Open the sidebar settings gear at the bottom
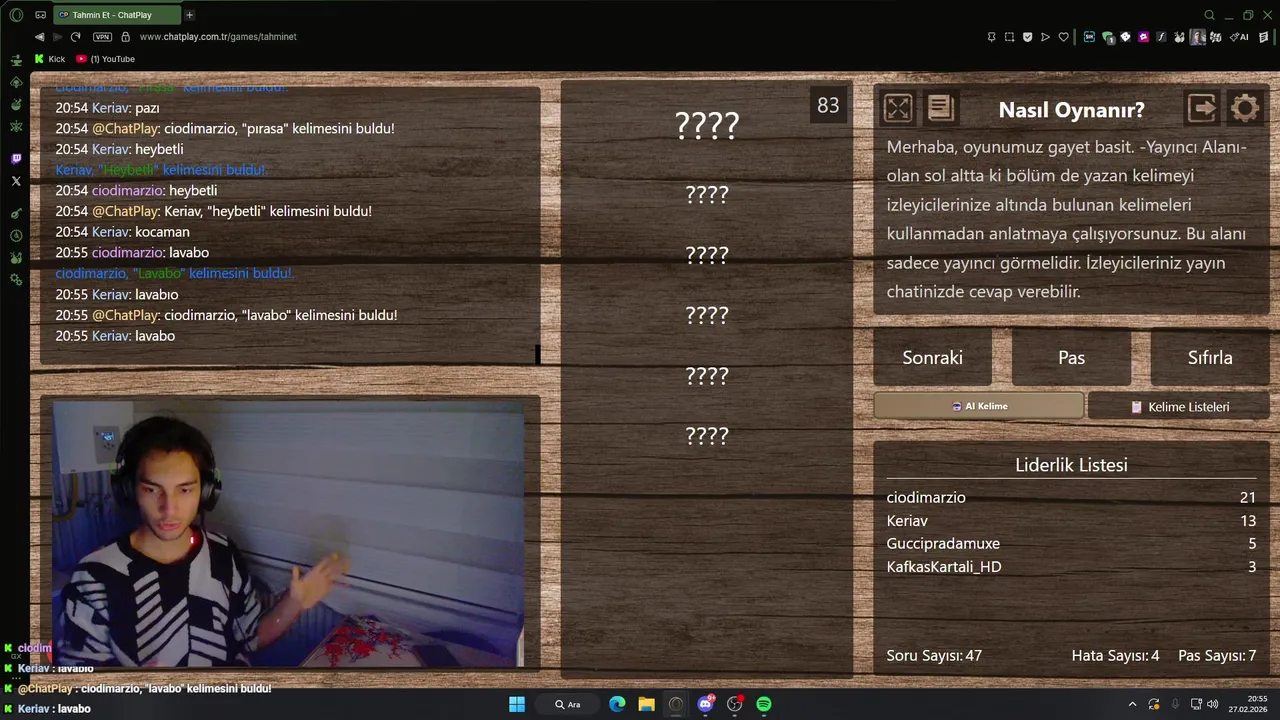 [16, 279]
